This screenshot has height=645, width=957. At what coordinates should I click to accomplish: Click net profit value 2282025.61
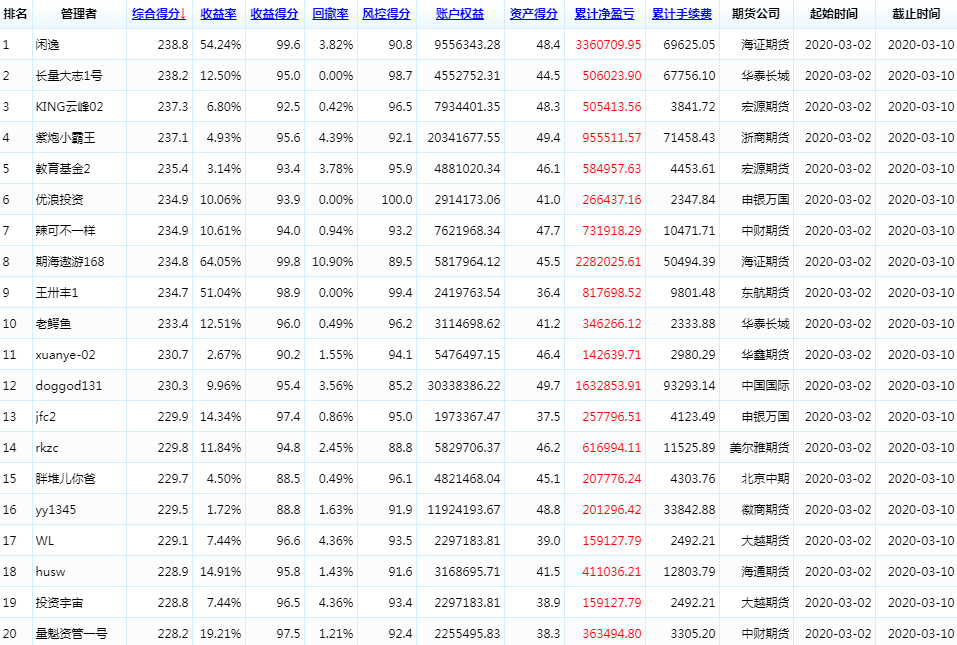pyautogui.click(x=609, y=262)
